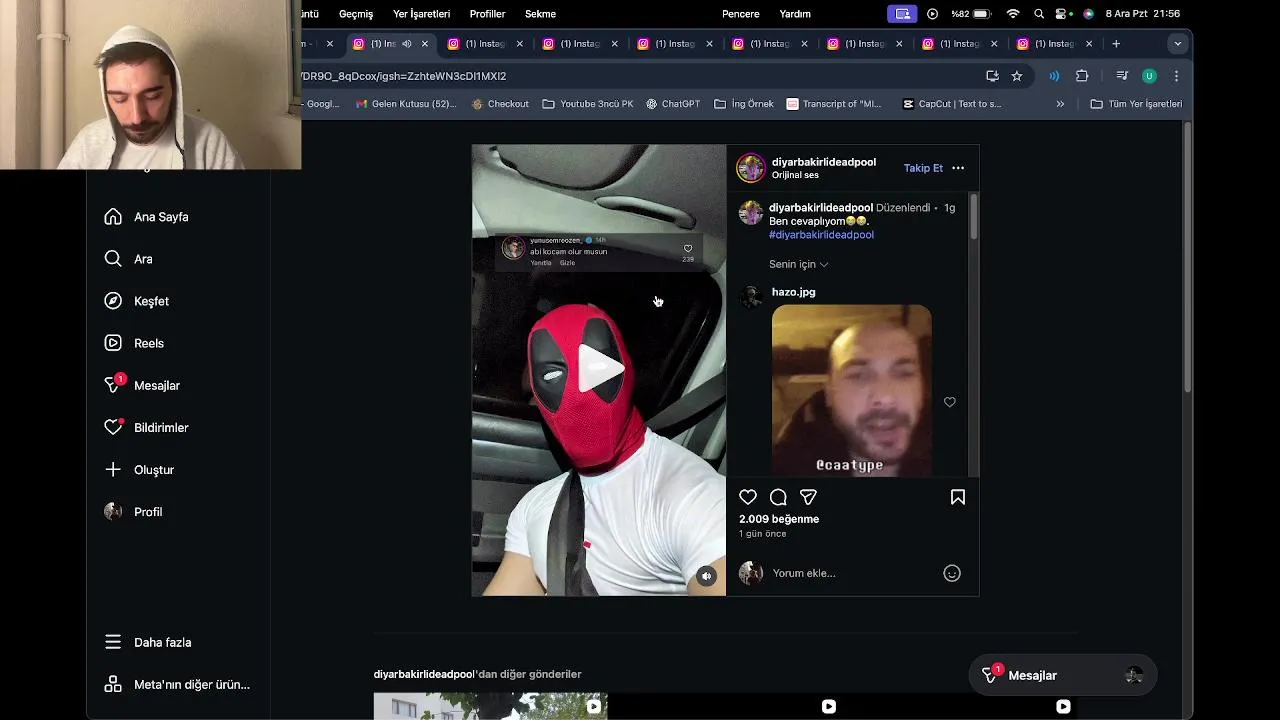The width and height of the screenshot is (1280, 720).
Task: Open a new tab with the plus button
Action: (1116, 44)
